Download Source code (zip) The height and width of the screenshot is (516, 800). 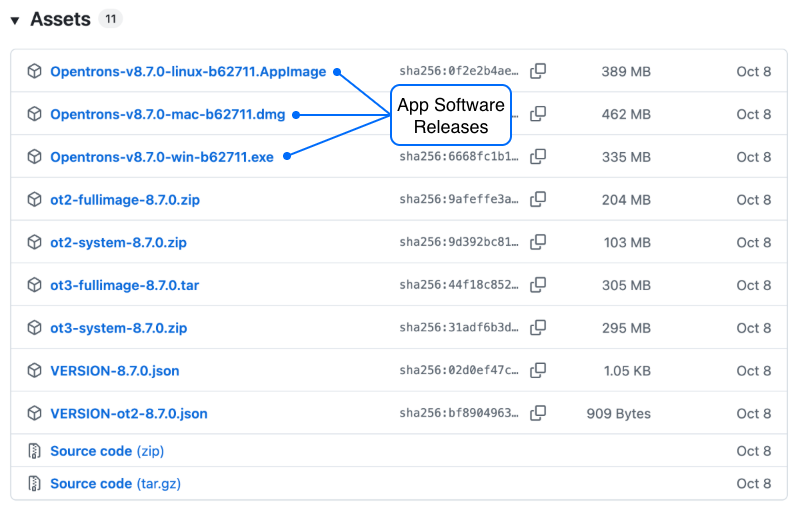click(107, 451)
